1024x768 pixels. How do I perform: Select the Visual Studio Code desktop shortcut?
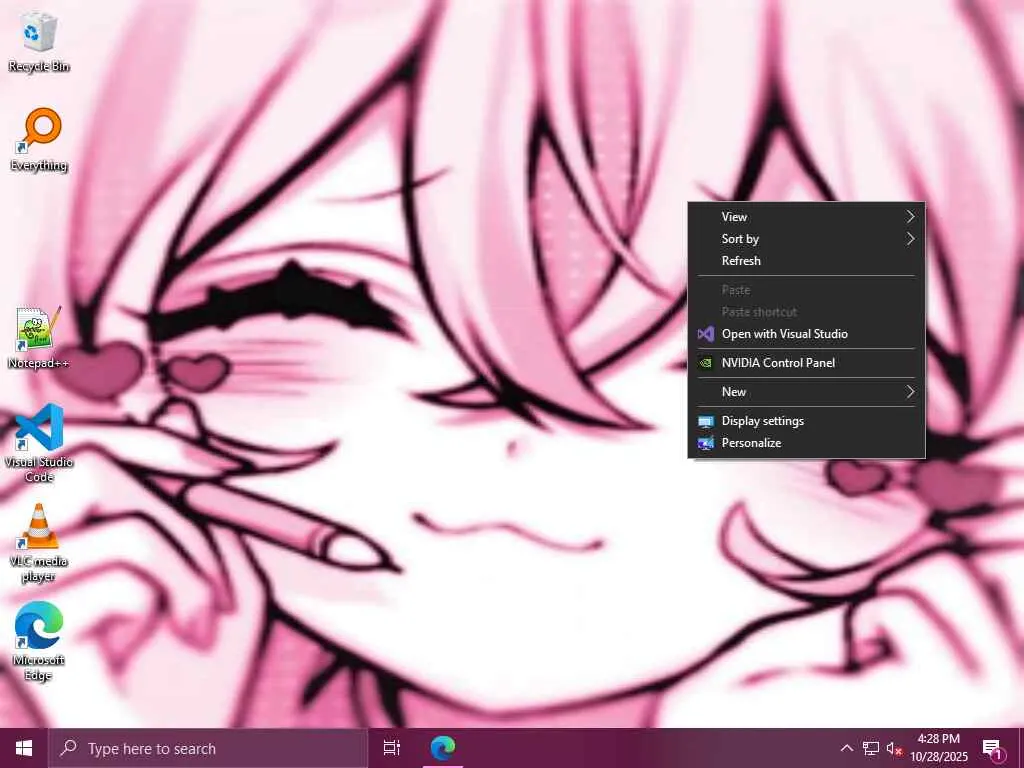coord(39,443)
